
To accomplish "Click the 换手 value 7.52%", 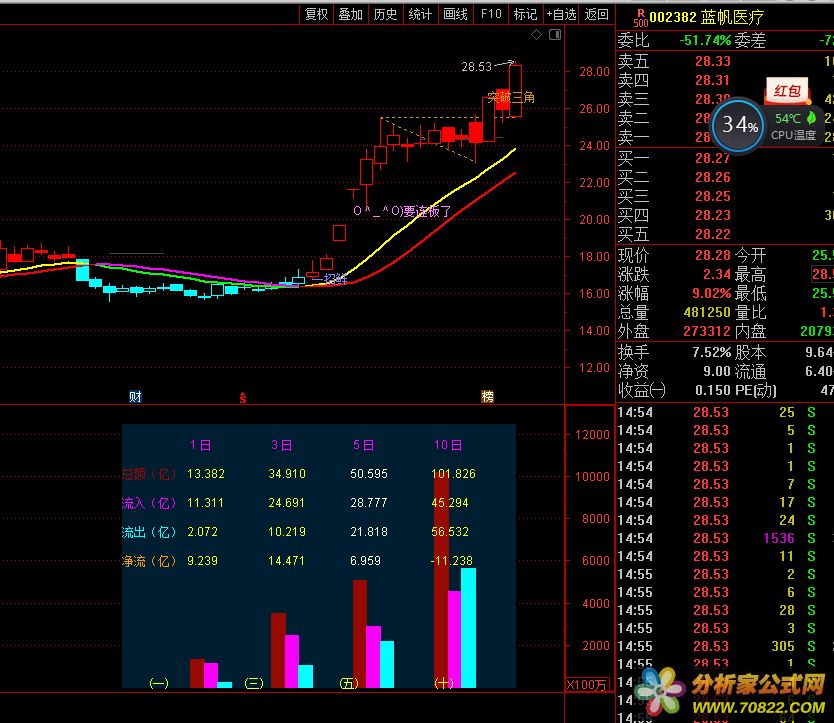I will [x=712, y=352].
